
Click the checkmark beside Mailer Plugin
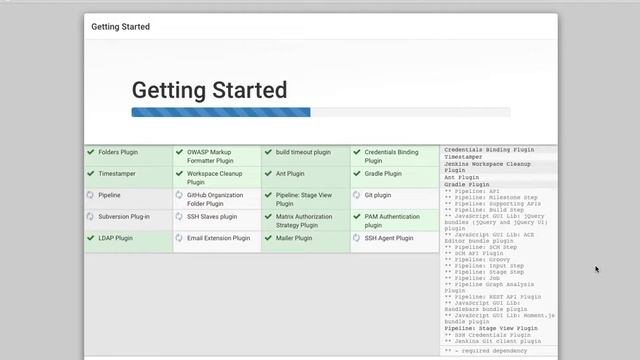pyautogui.click(x=268, y=238)
